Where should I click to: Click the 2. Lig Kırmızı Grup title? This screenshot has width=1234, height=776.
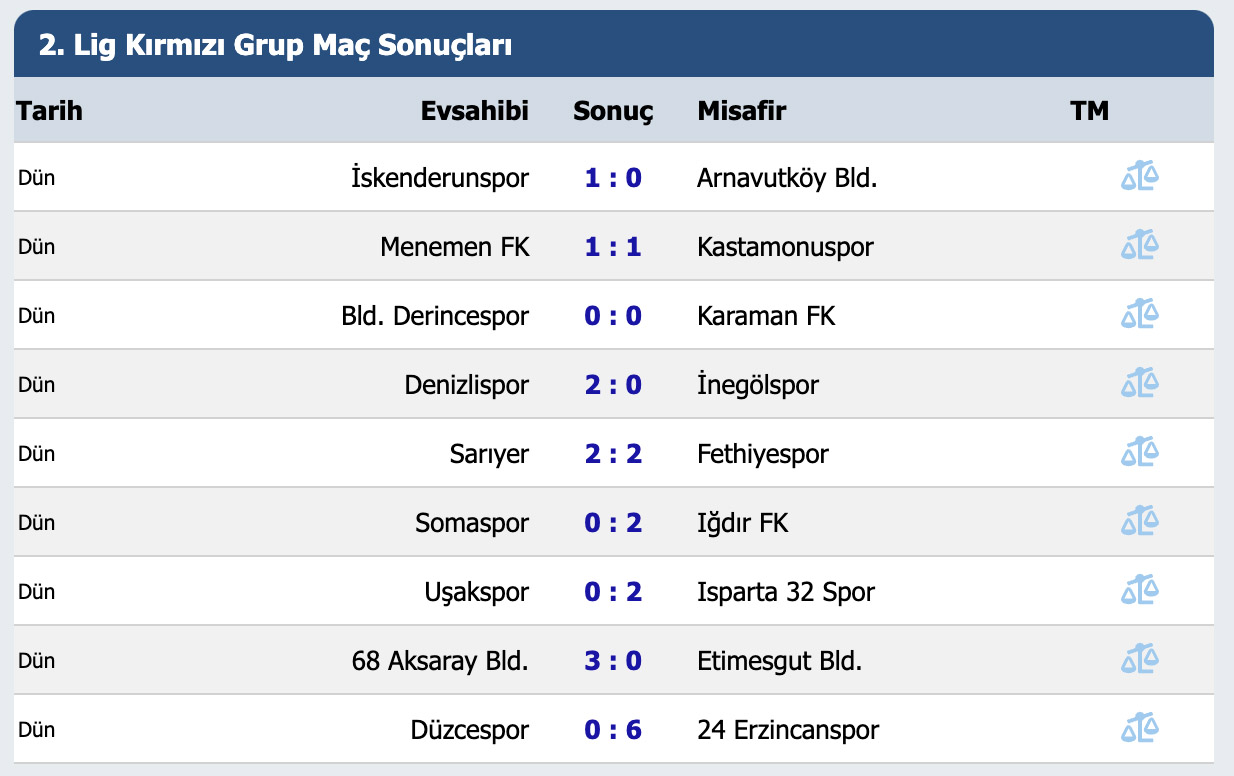pyautogui.click(x=275, y=46)
